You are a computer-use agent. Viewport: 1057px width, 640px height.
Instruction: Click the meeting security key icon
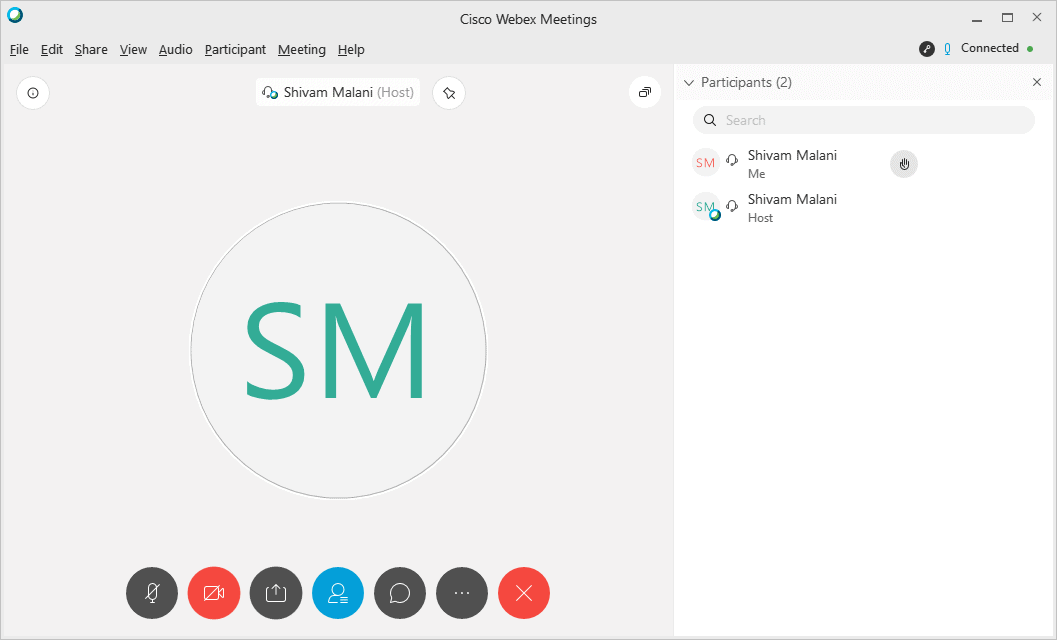(927, 49)
